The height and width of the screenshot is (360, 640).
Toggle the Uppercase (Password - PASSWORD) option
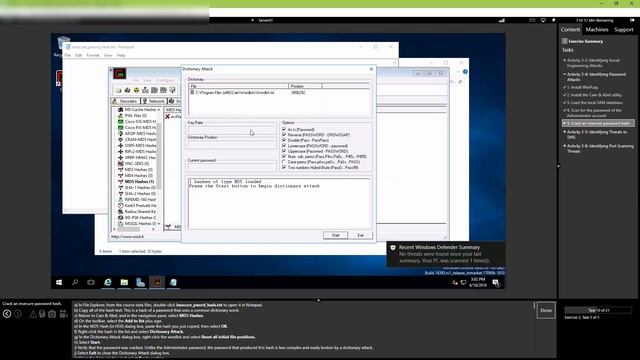click(x=284, y=151)
